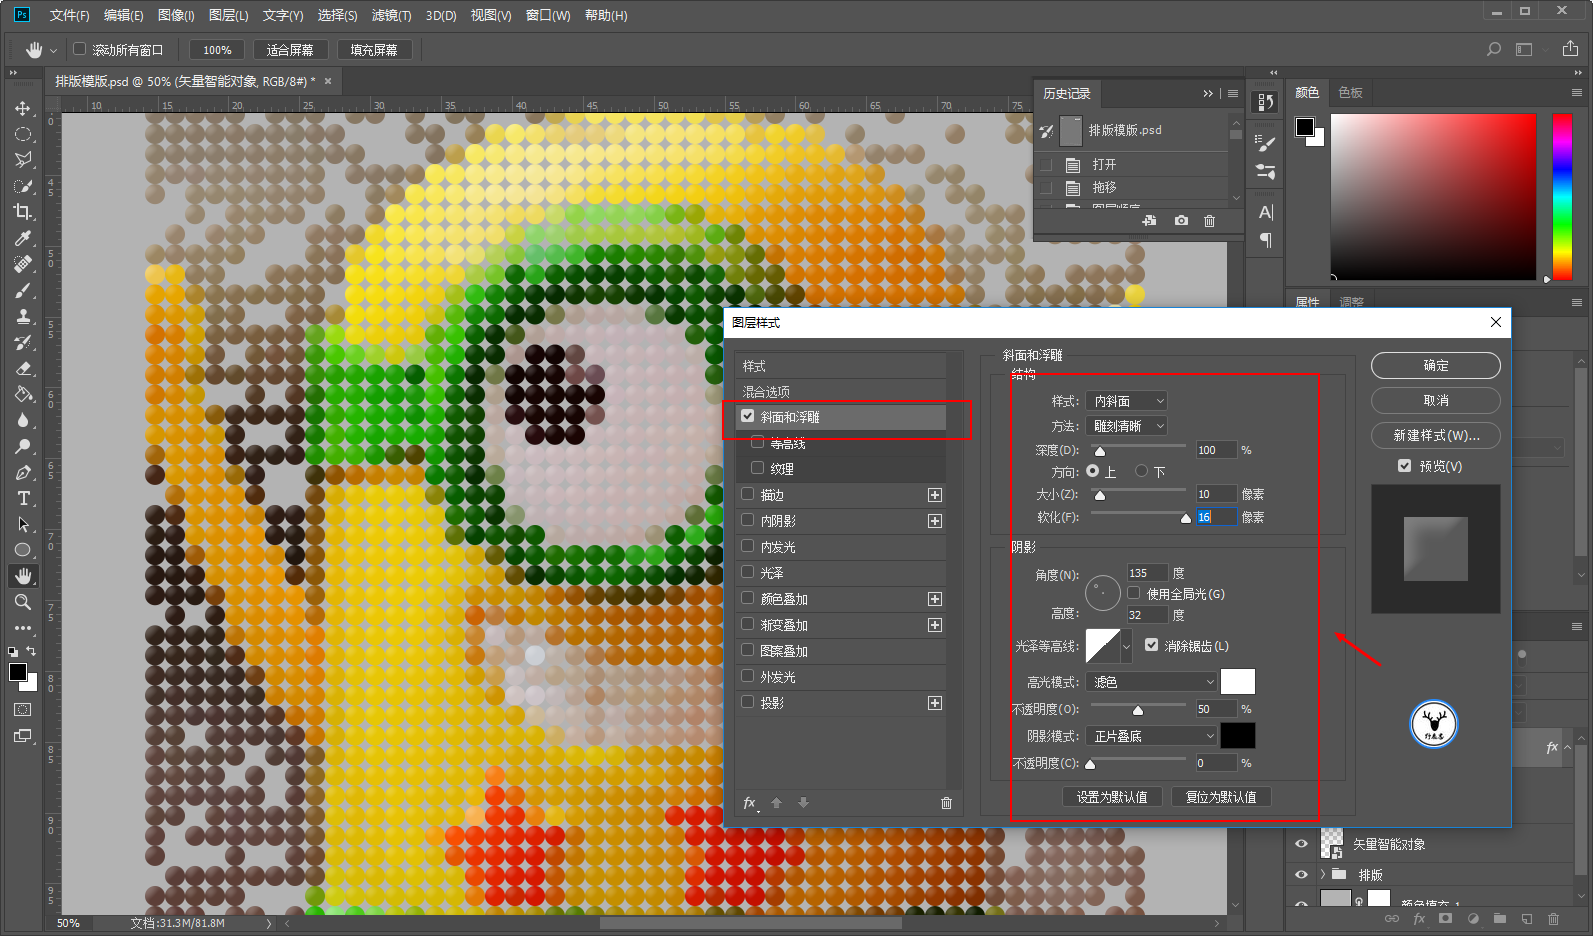The image size is (1593, 936).
Task: Toggle the 预览(V) checkbox
Action: pyautogui.click(x=1404, y=466)
